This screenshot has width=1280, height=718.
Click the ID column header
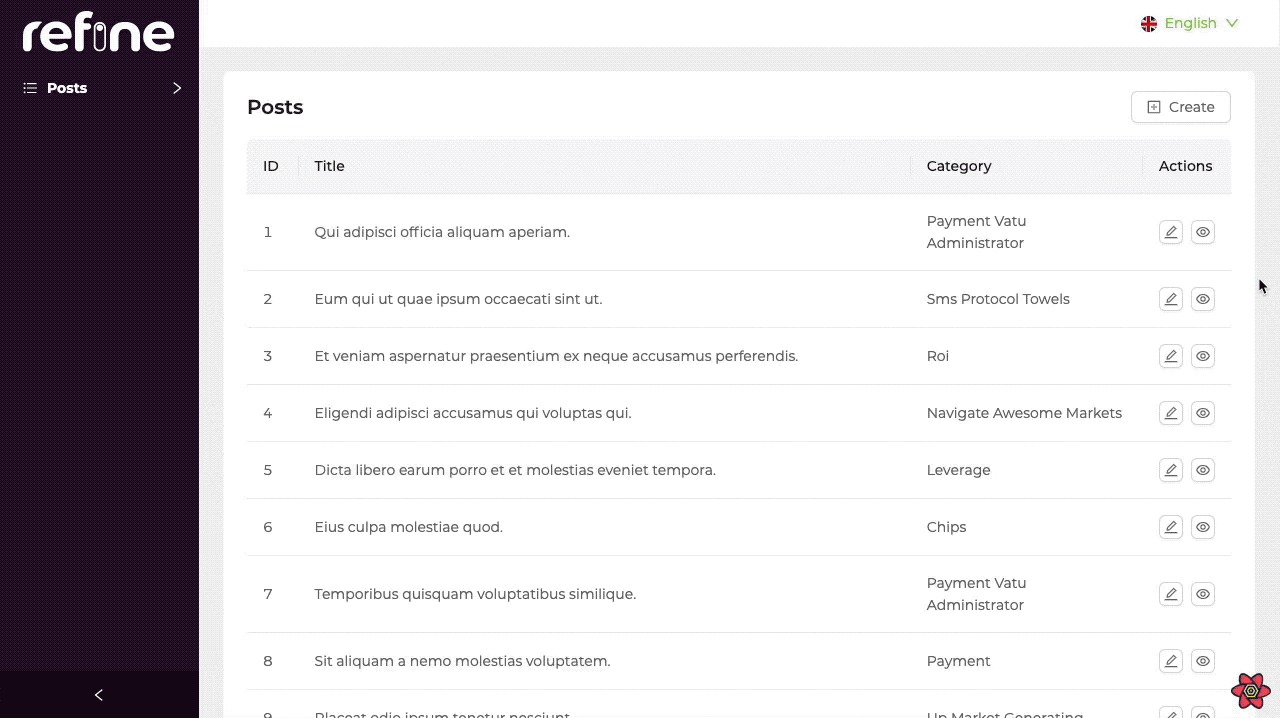pos(271,166)
